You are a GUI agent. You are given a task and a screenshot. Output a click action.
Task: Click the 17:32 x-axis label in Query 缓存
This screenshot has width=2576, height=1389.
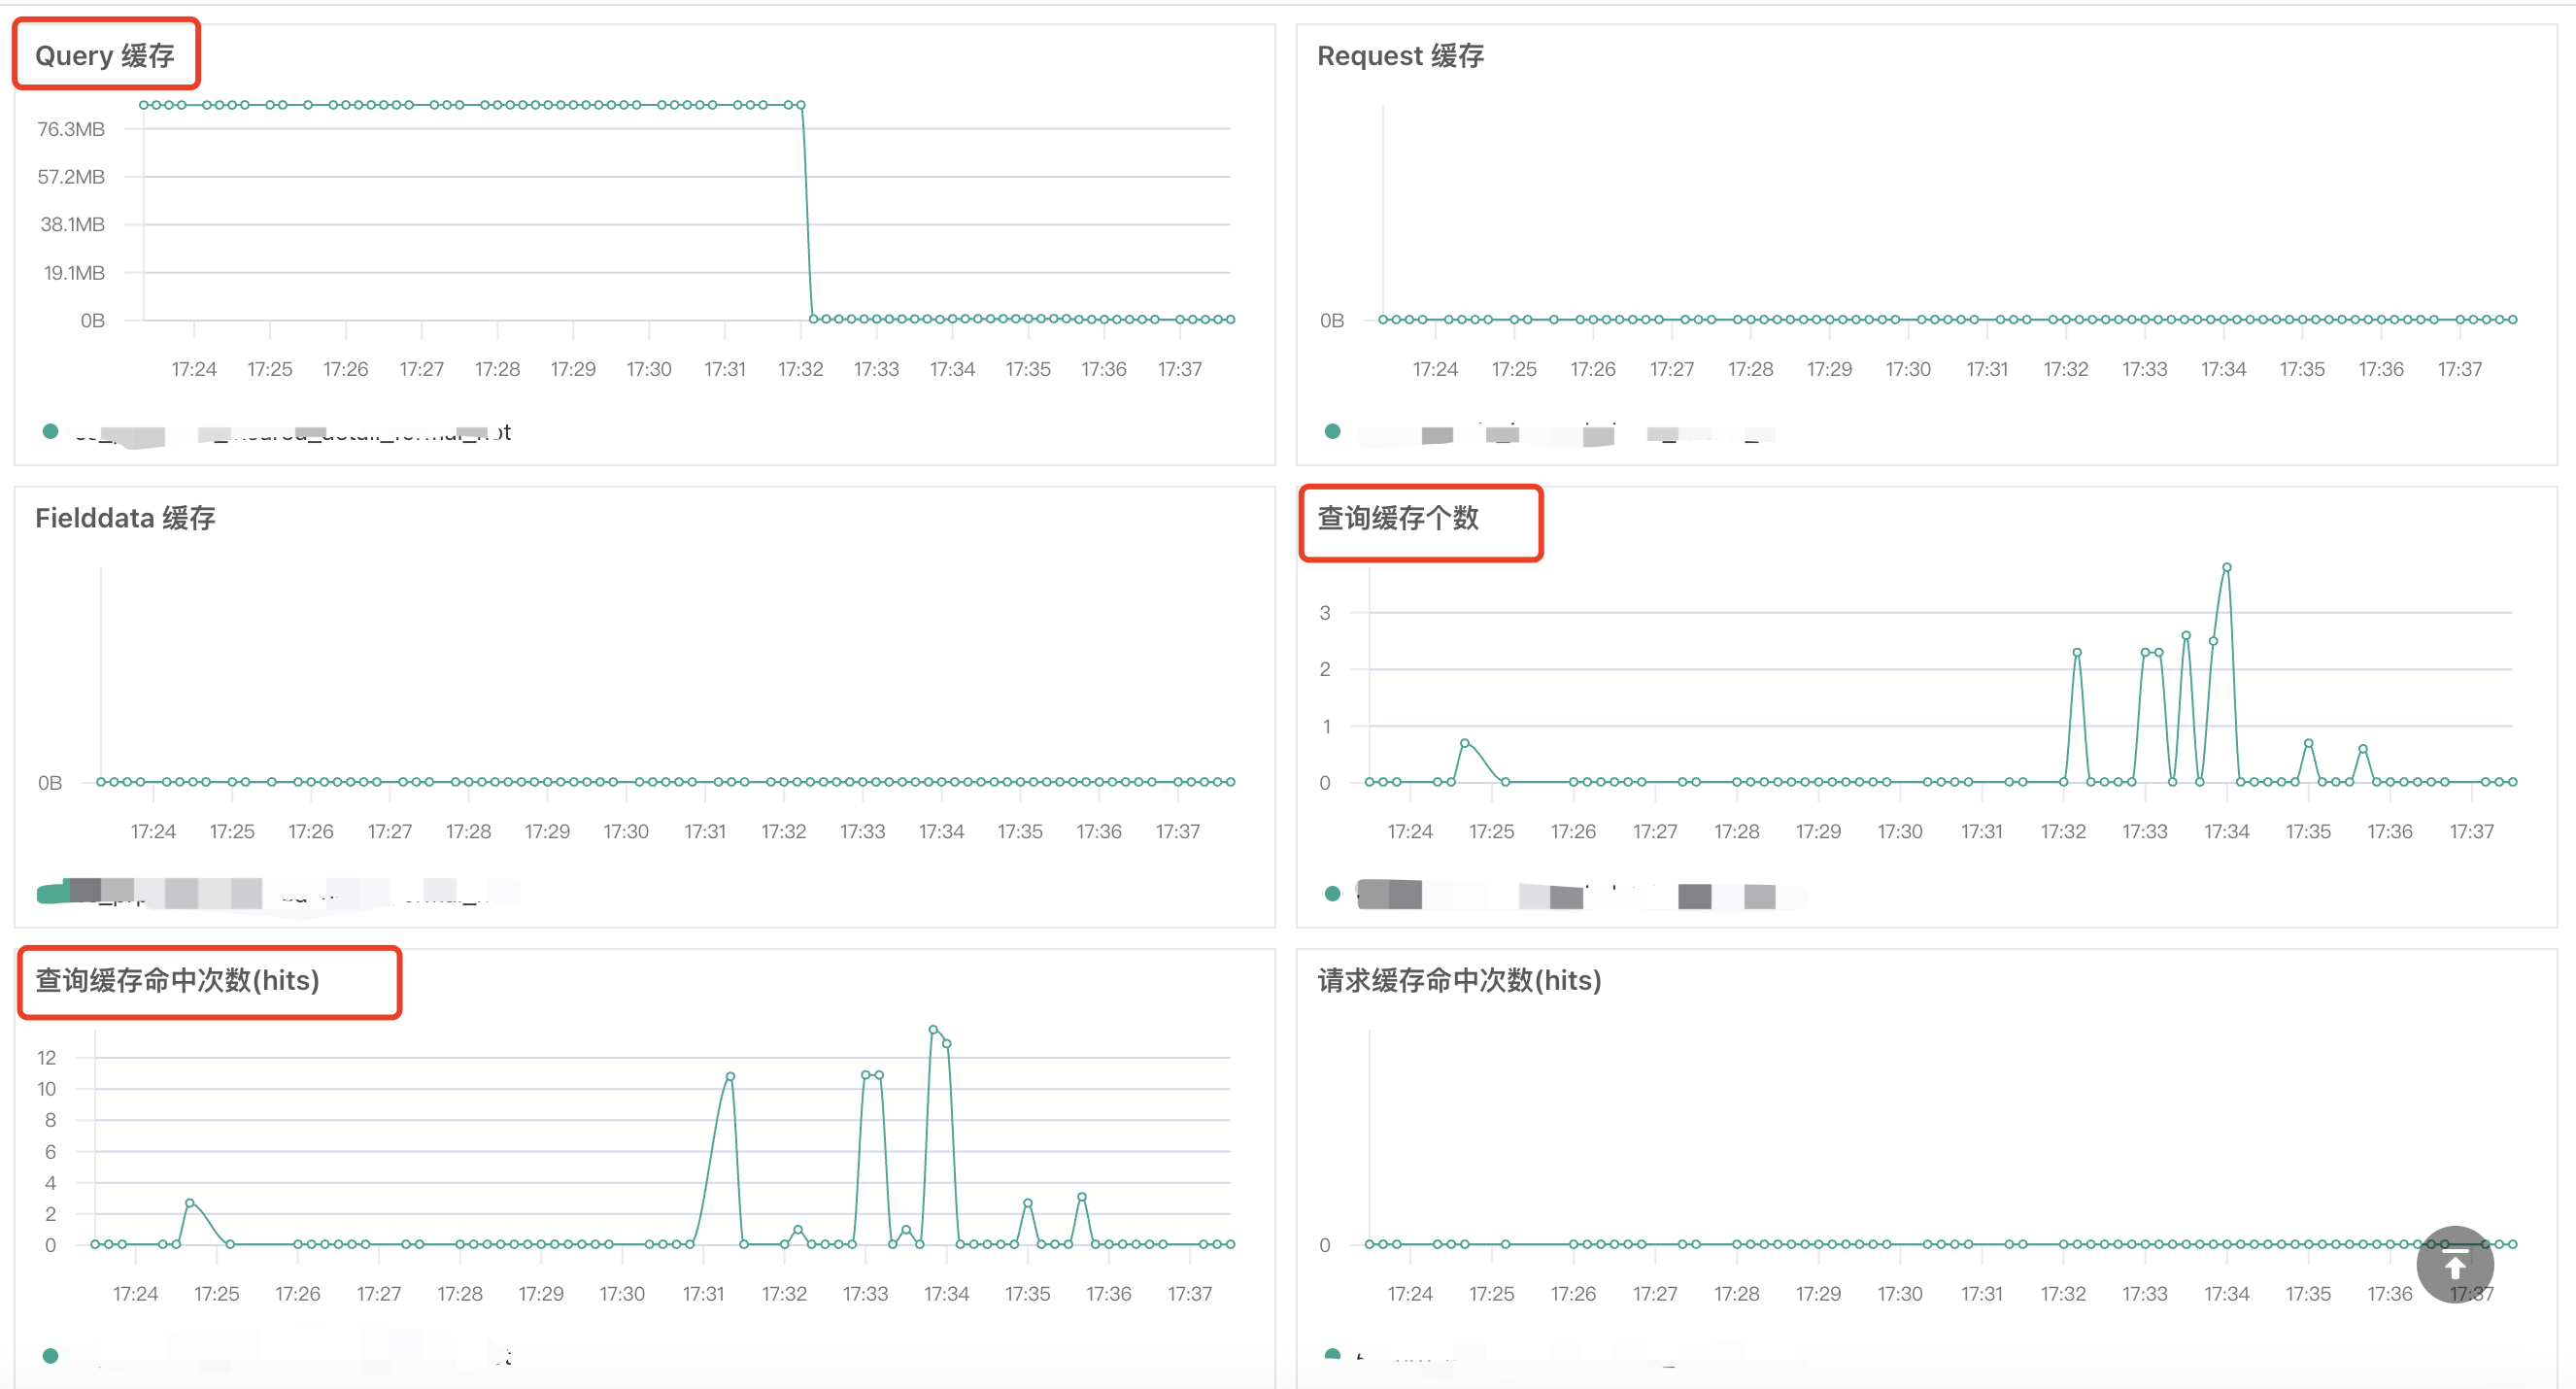[x=800, y=369]
